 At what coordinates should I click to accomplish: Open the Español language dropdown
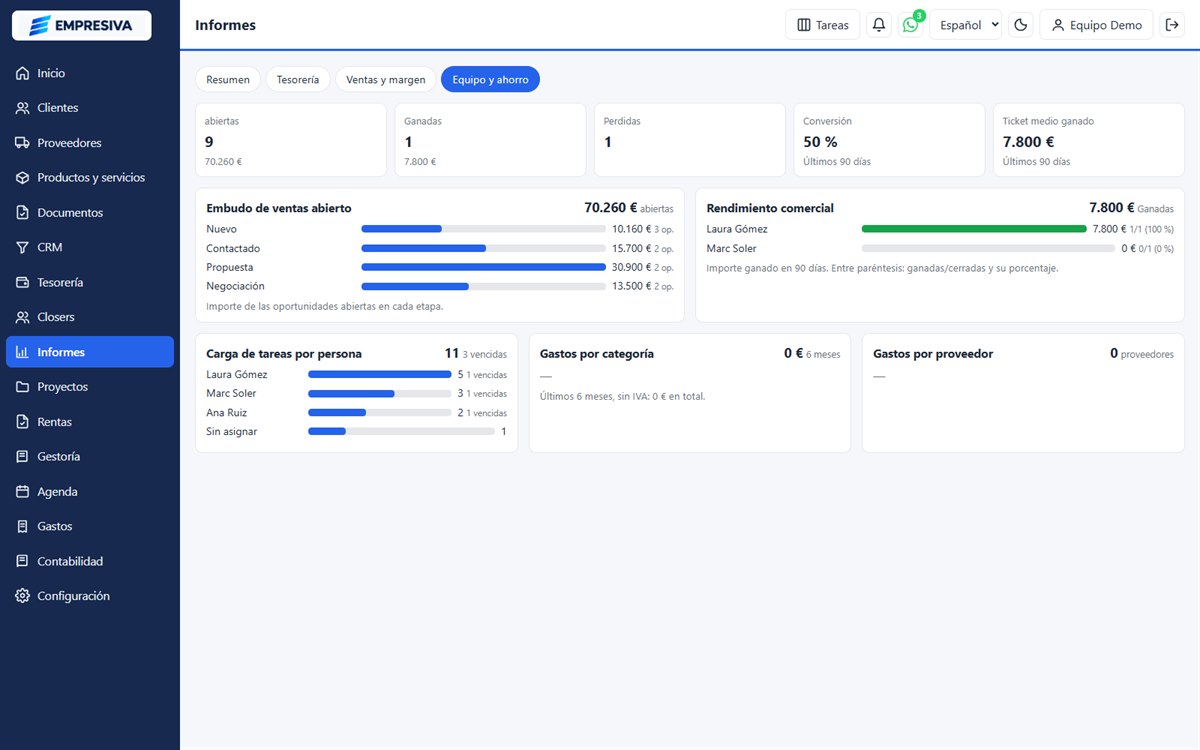tap(965, 25)
